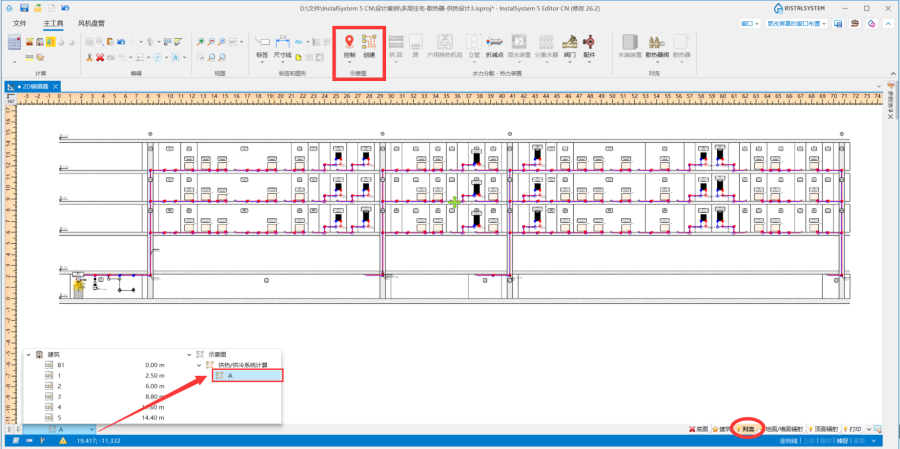
Task: Select the 配件 (Fittings) pump icon
Action: (589, 43)
